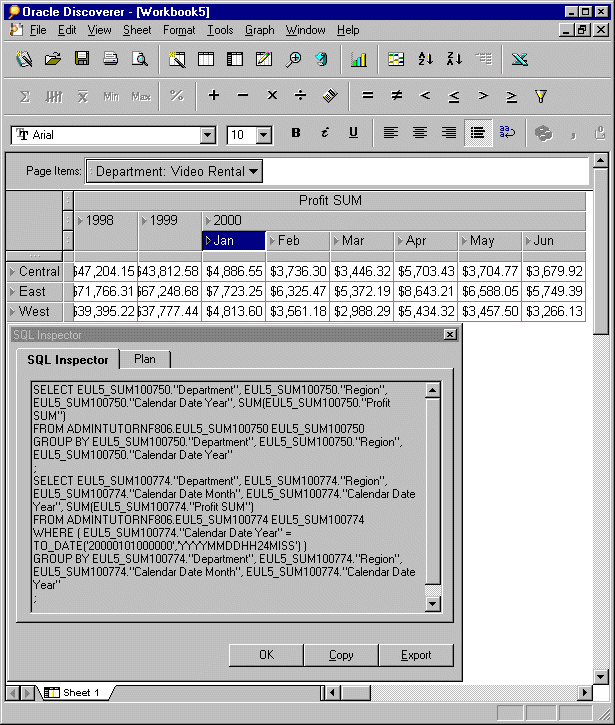The width and height of the screenshot is (615, 725).
Task: Toggle Italic formatting
Action: 325,133
